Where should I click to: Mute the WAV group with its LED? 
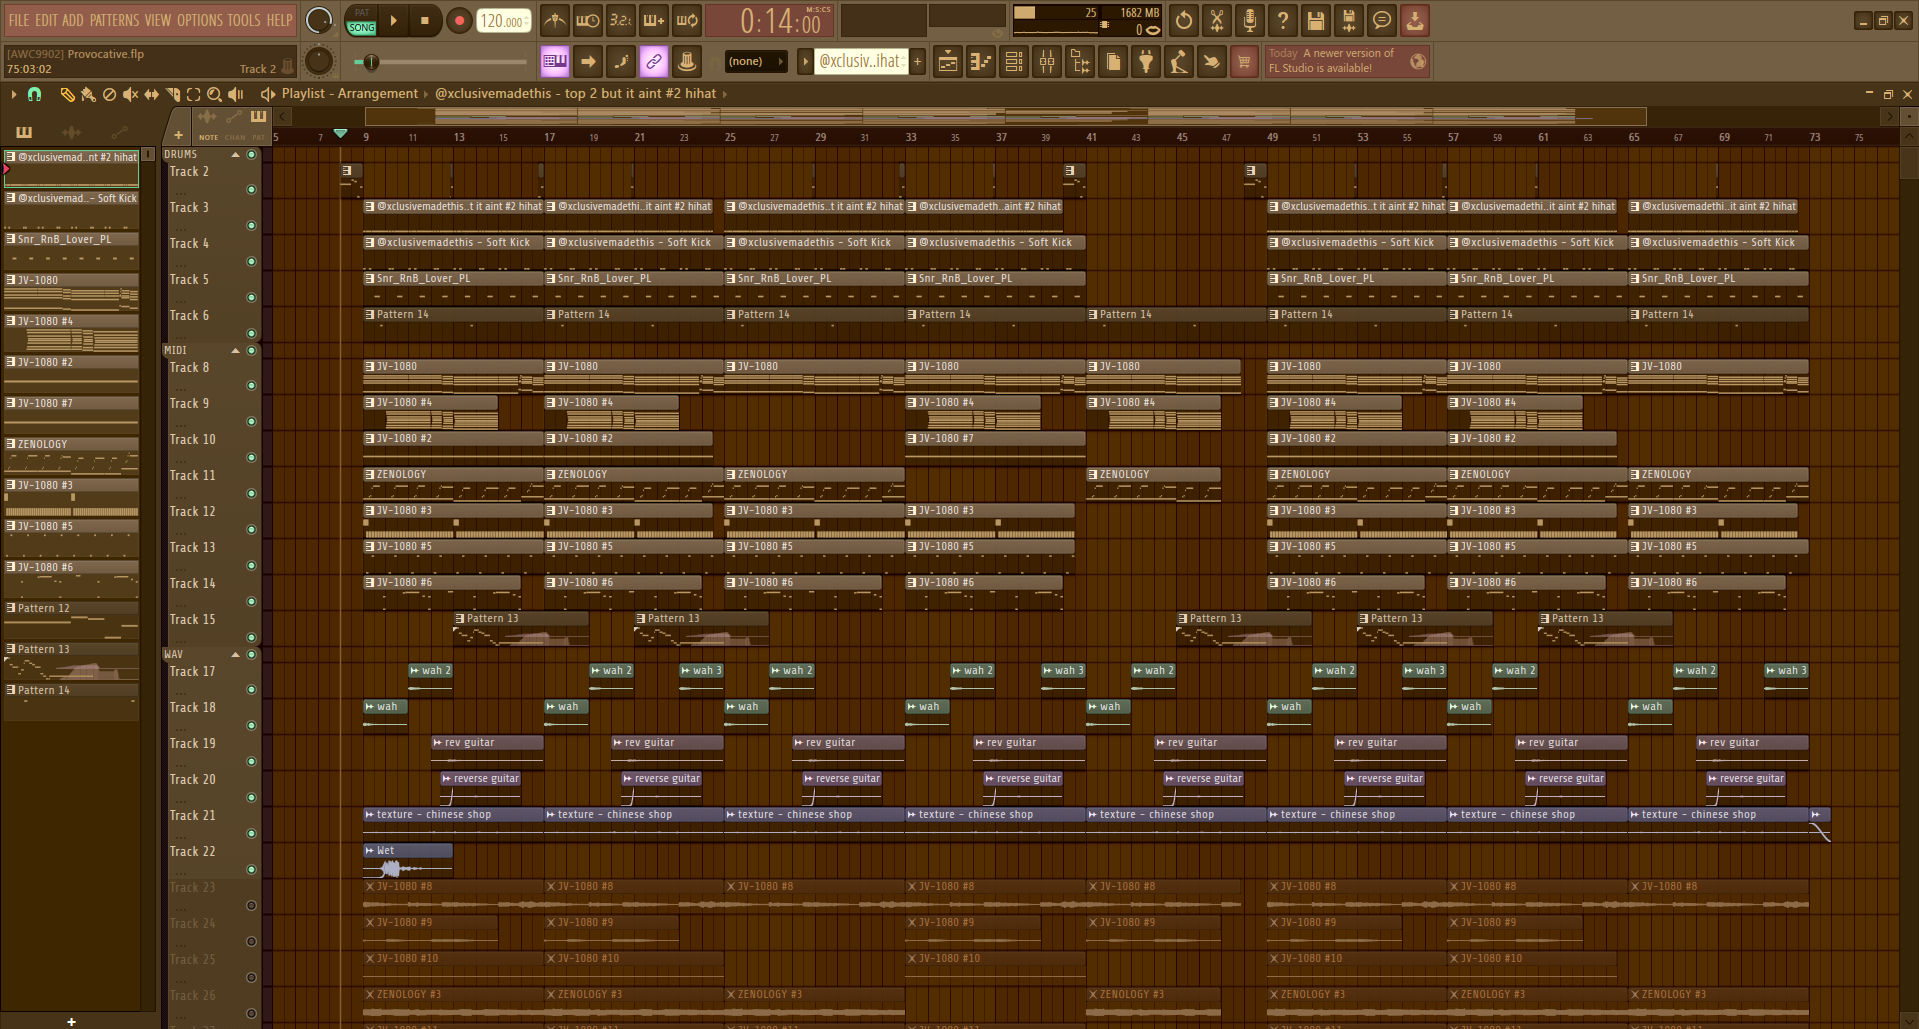[252, 655]
